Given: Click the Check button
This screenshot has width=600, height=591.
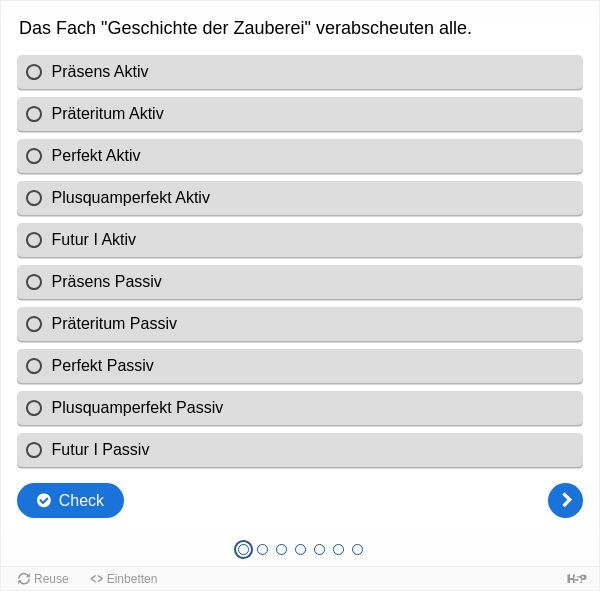Looking at the screenshot, I should click(x=70, y=500).
